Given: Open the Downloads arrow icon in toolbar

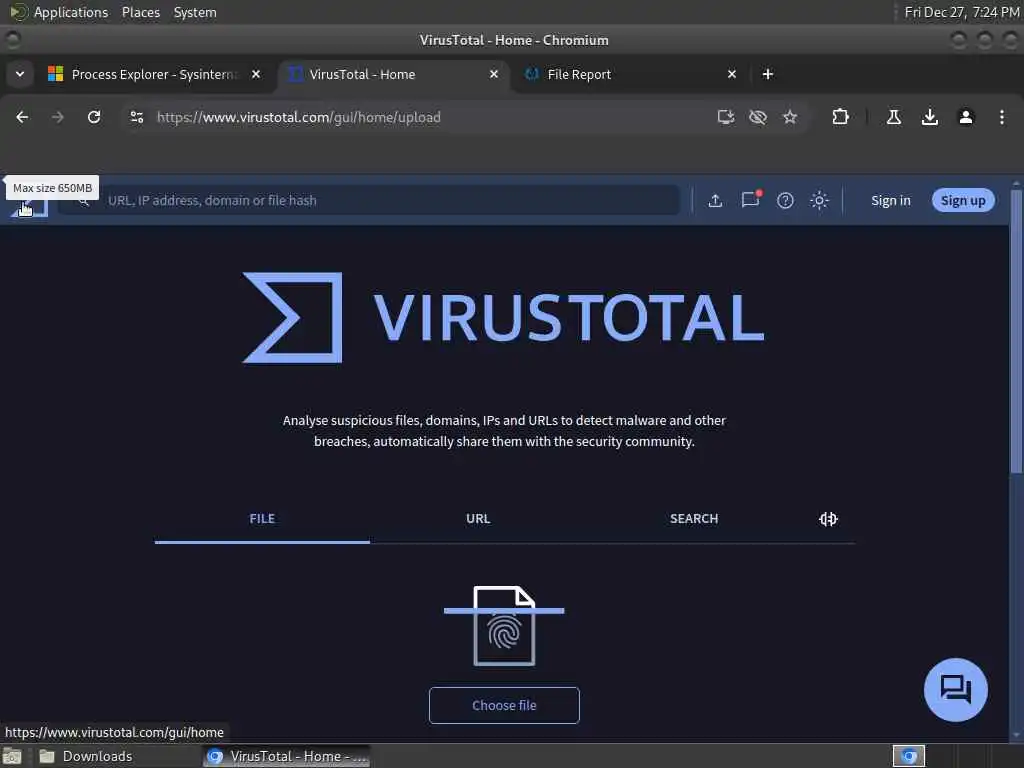Looking at the screenshot, I should click(930, 117).
